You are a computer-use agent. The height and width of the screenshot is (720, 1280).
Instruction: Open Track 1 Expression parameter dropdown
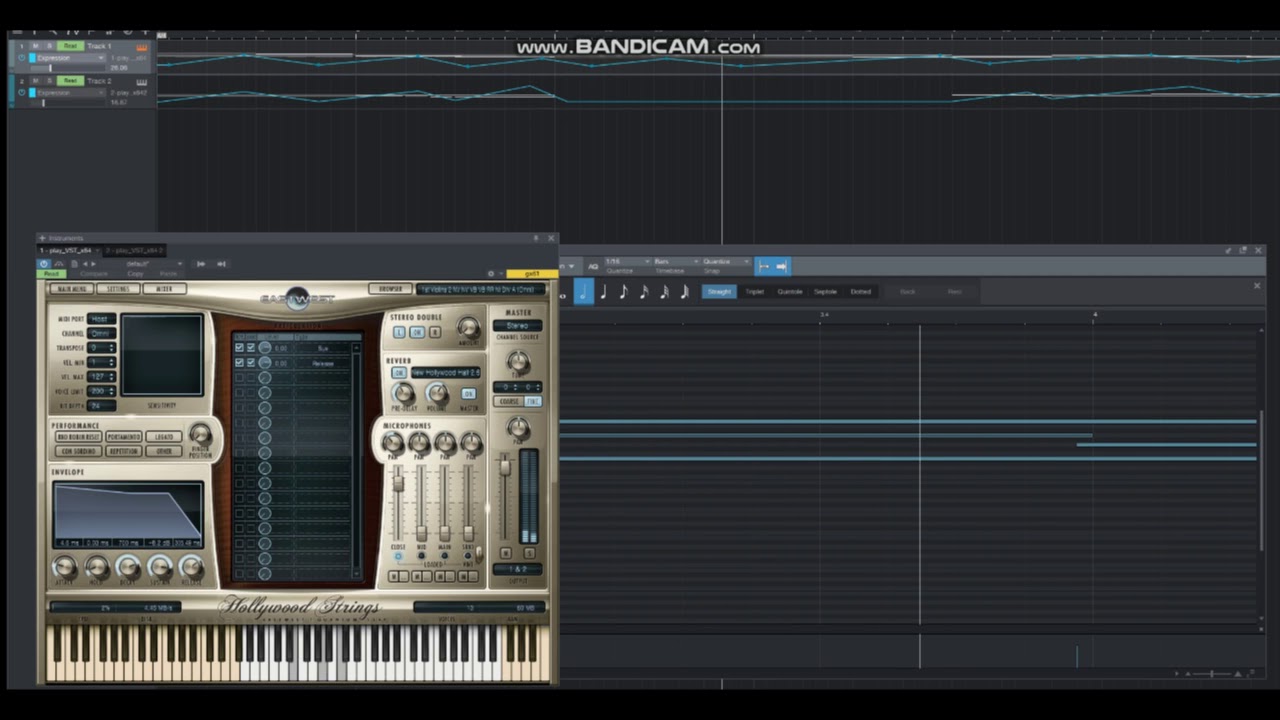pyautogui.click(x=69, y=58)
